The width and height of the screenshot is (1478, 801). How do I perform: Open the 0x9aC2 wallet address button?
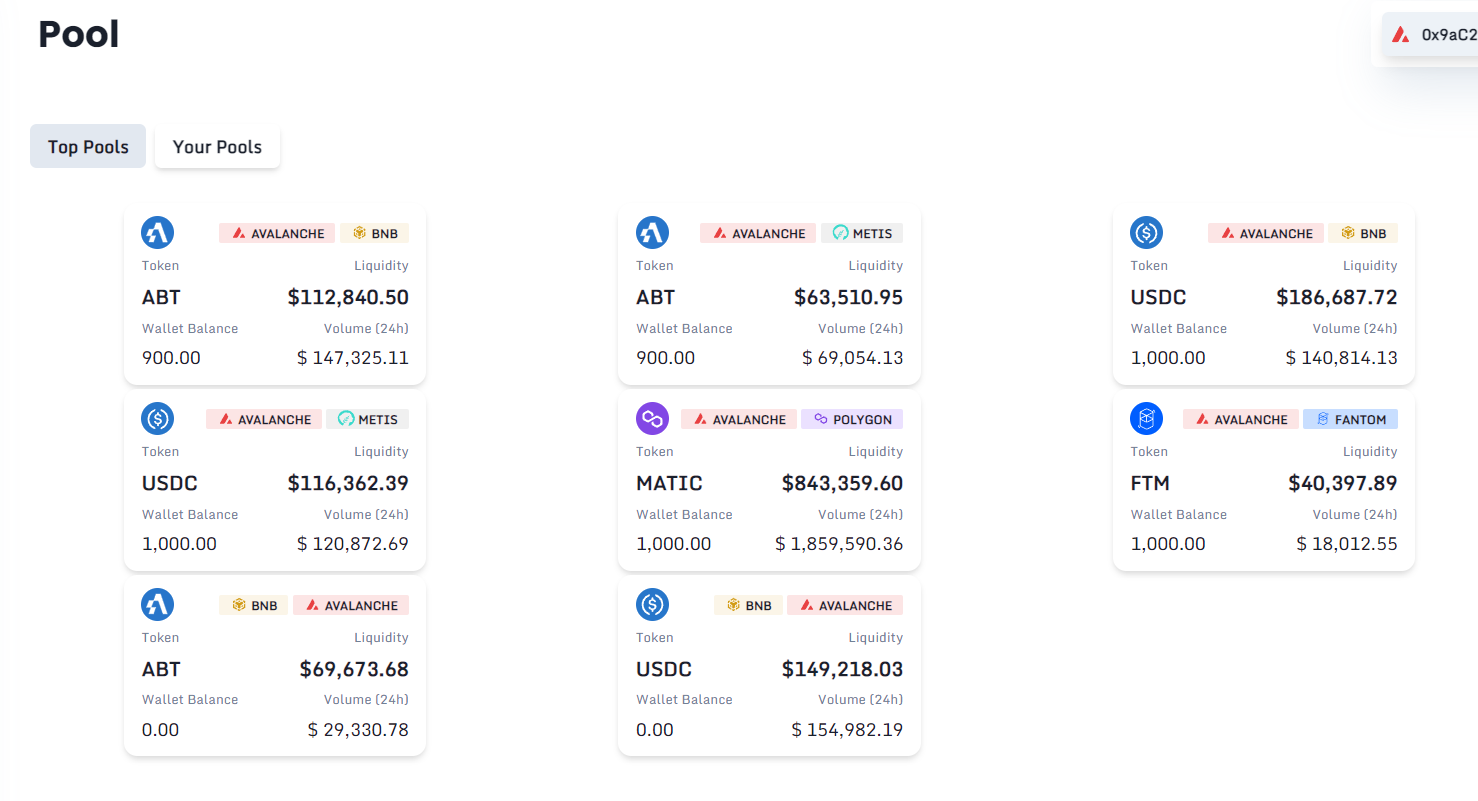pos(1431,35)
